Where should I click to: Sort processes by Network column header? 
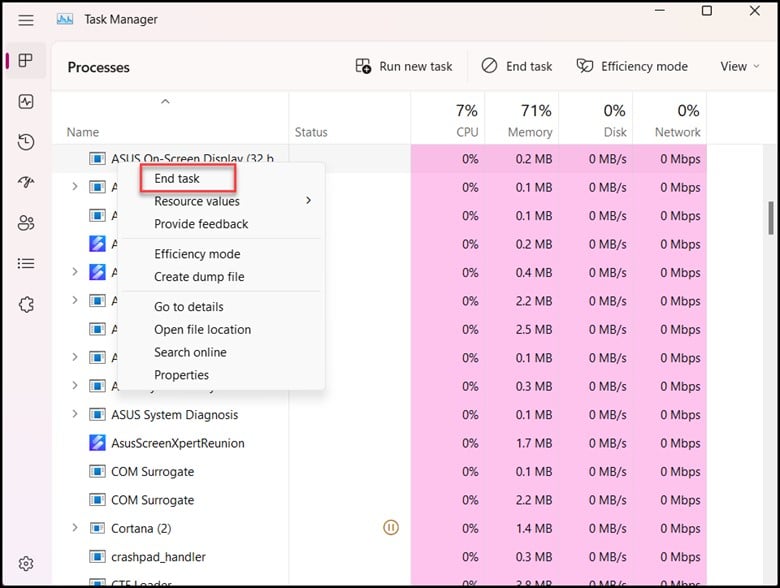tap(670, 120)
